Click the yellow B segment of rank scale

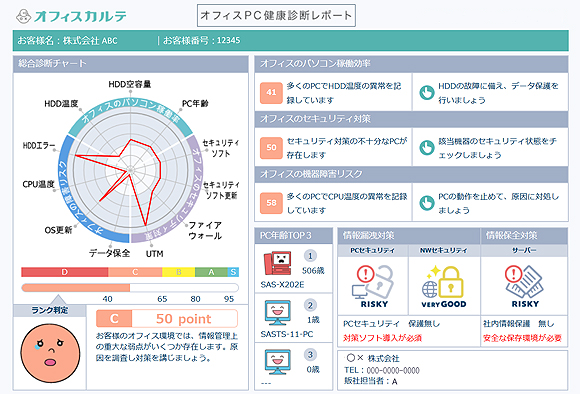point(179,272)
